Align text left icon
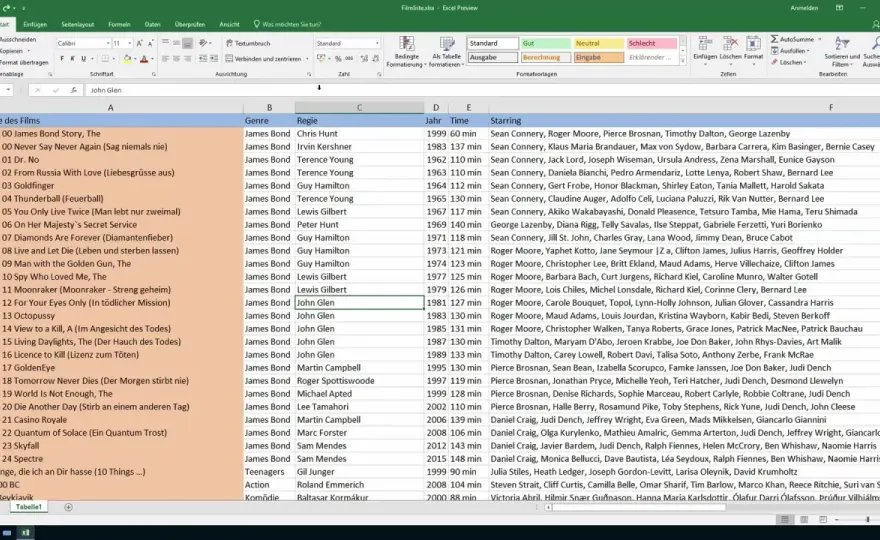This screenshot has width=880, height=540. [165, 59]
